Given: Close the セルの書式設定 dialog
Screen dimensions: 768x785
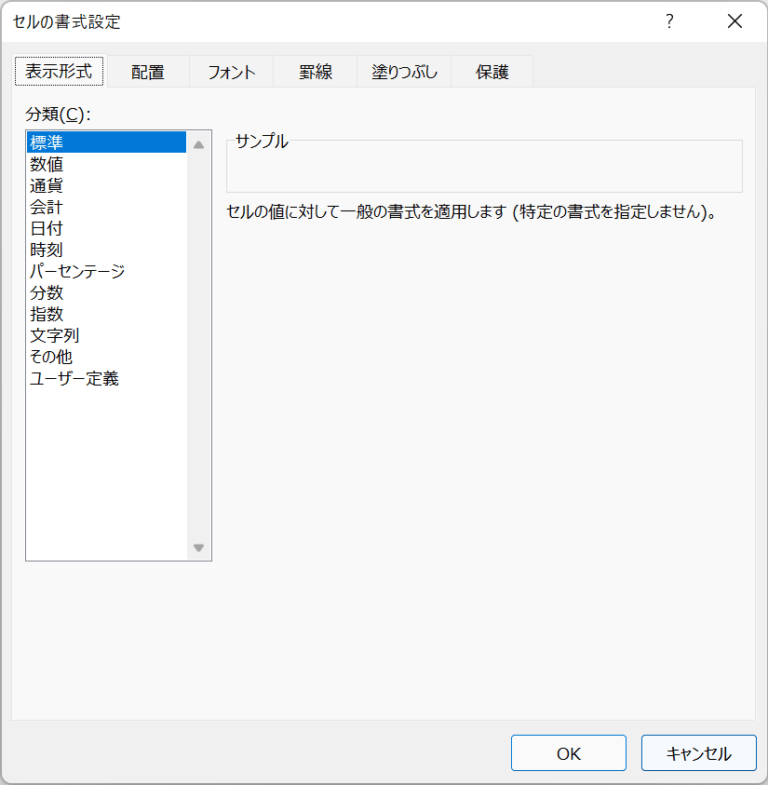Looking at the screenshot, I should pos(735,22).
